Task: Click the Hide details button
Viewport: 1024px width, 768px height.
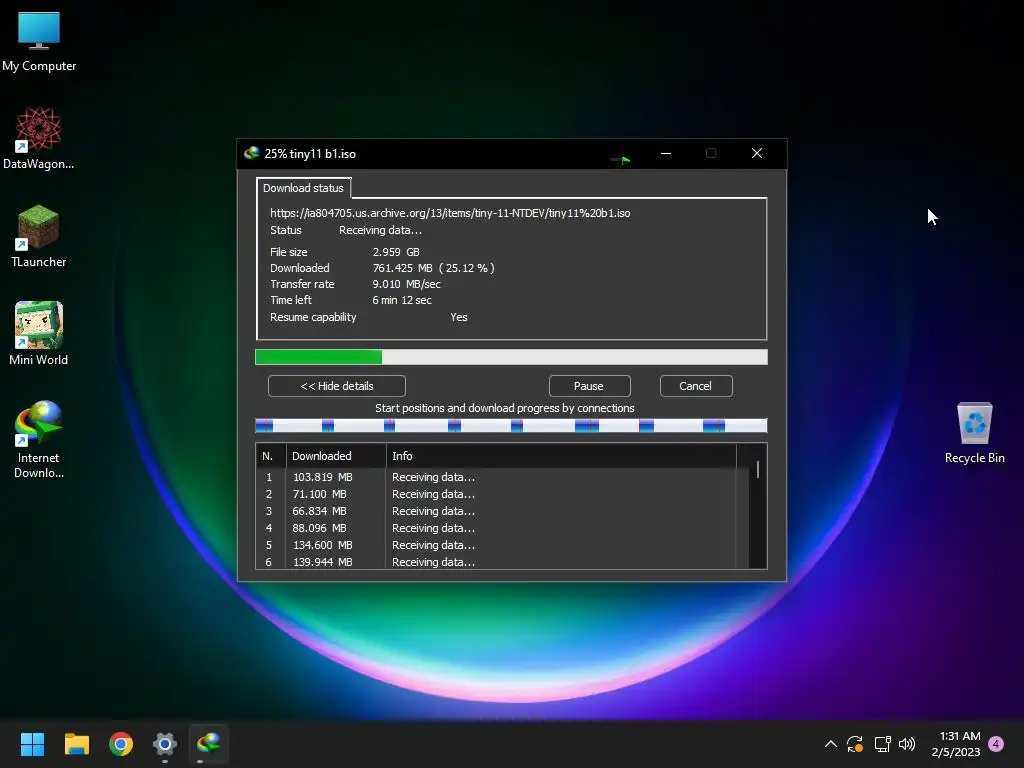Action: coord(336,386)
